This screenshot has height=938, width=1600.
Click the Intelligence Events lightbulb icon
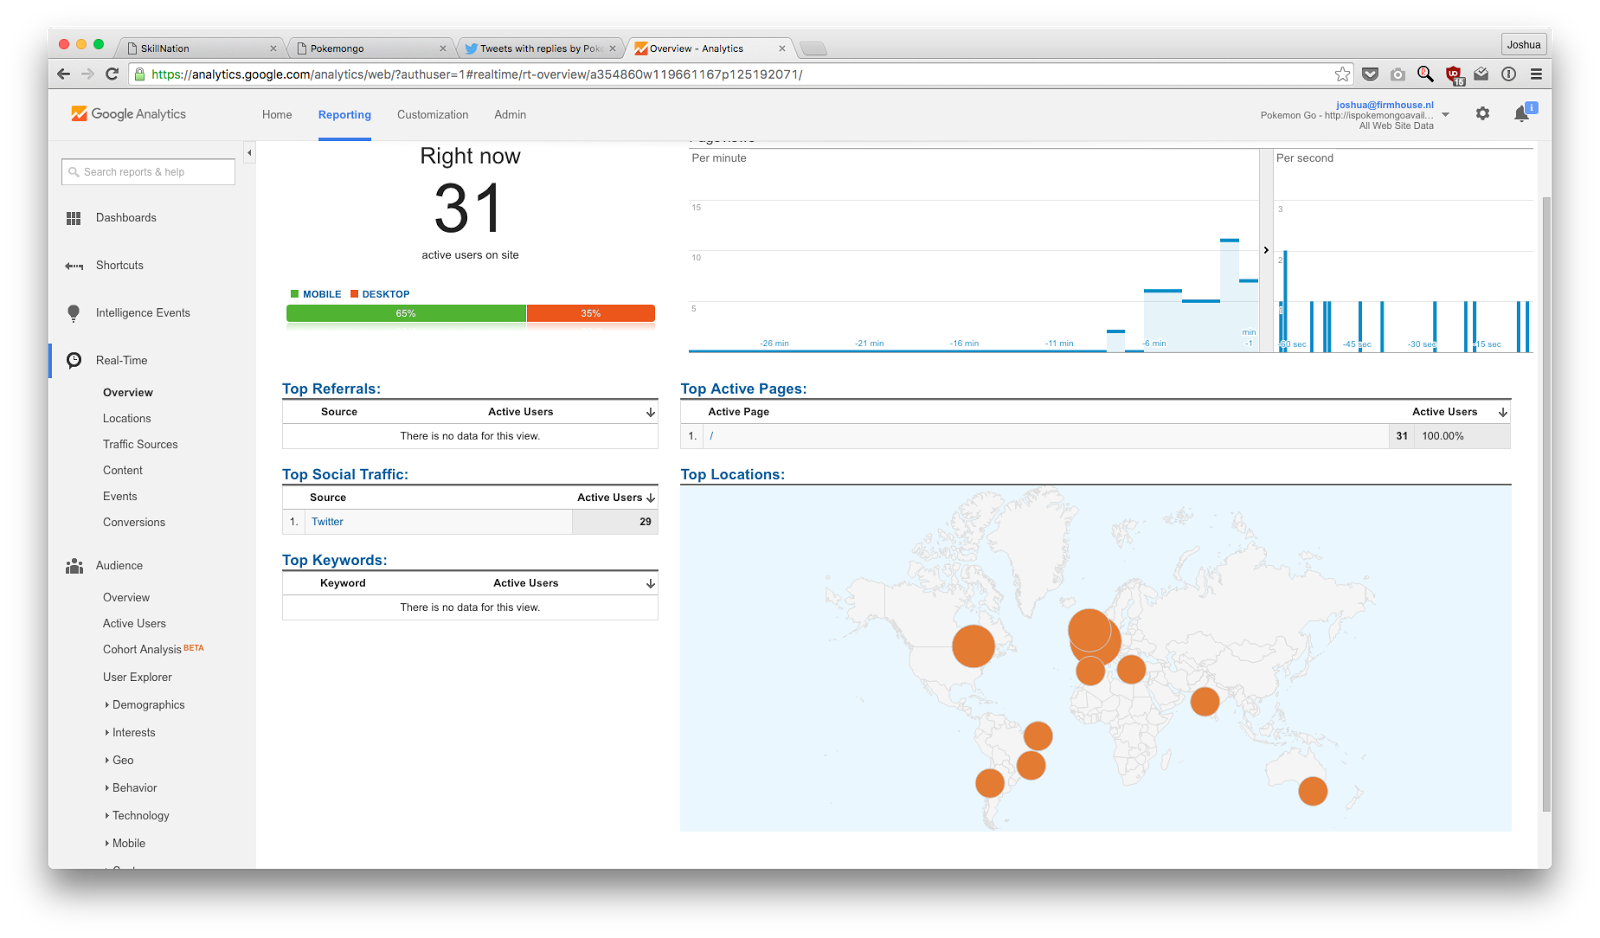coord(73,313)
